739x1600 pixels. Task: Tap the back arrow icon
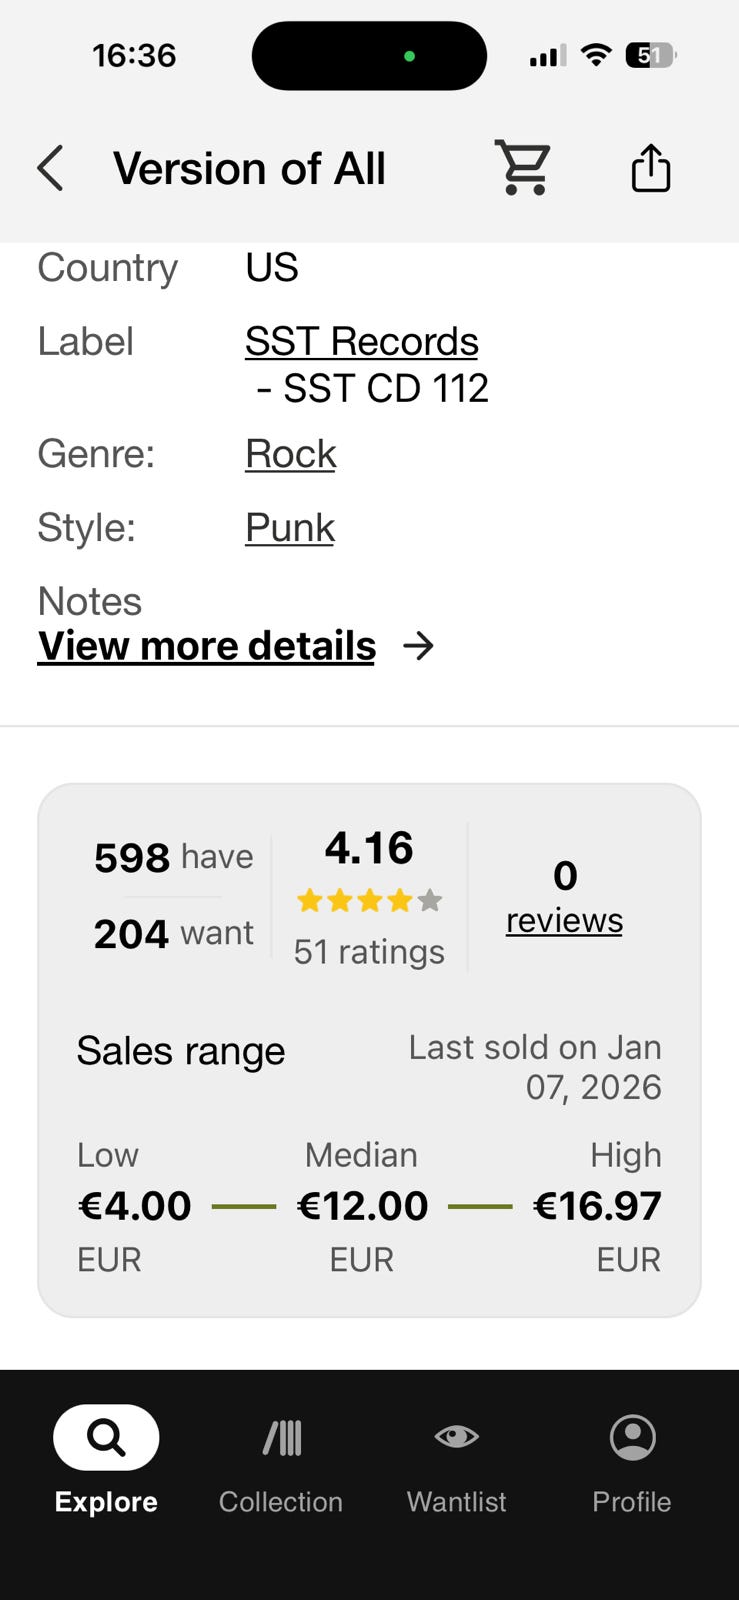pos(50,168)
